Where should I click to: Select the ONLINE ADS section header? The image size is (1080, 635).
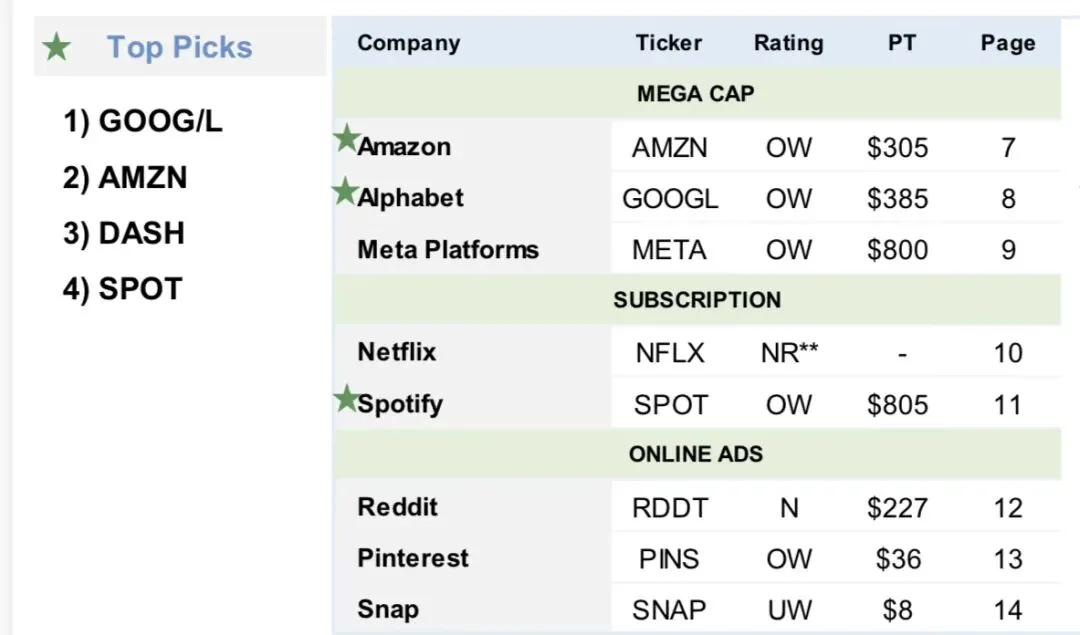pos(696,454)
